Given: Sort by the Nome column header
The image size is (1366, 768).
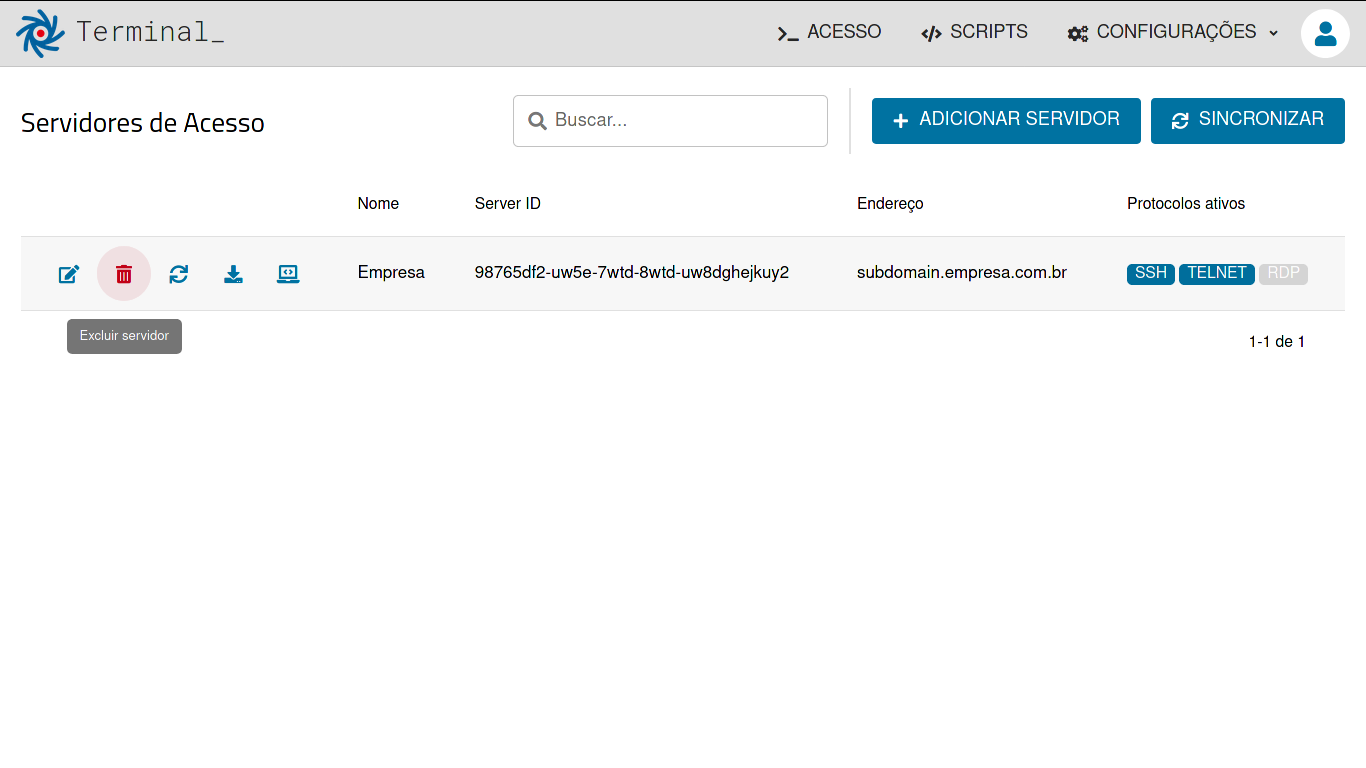Looking at the screenshot, I should pos(378,204).
